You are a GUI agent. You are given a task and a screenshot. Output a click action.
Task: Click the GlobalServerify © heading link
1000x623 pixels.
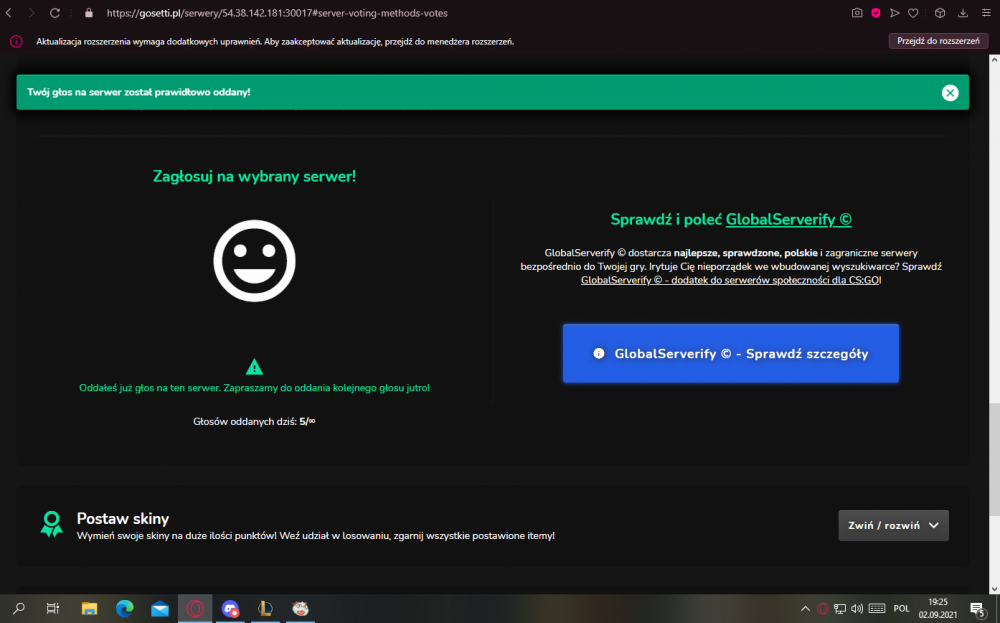(788, 219)
